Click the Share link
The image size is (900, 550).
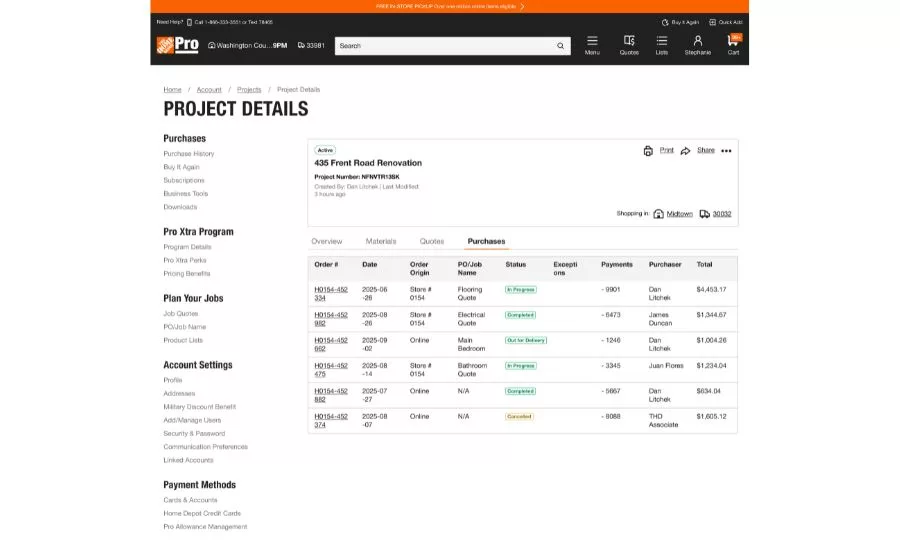click(x=706, y=150)
